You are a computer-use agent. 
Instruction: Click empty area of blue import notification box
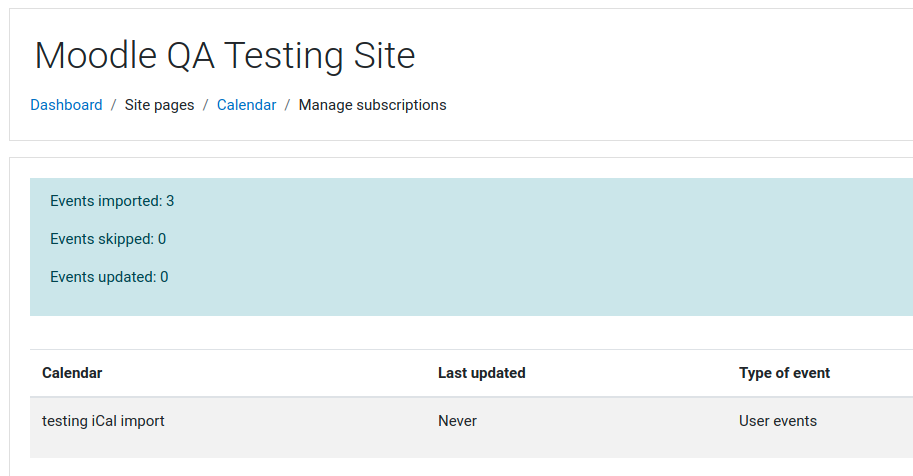[524, 247]
